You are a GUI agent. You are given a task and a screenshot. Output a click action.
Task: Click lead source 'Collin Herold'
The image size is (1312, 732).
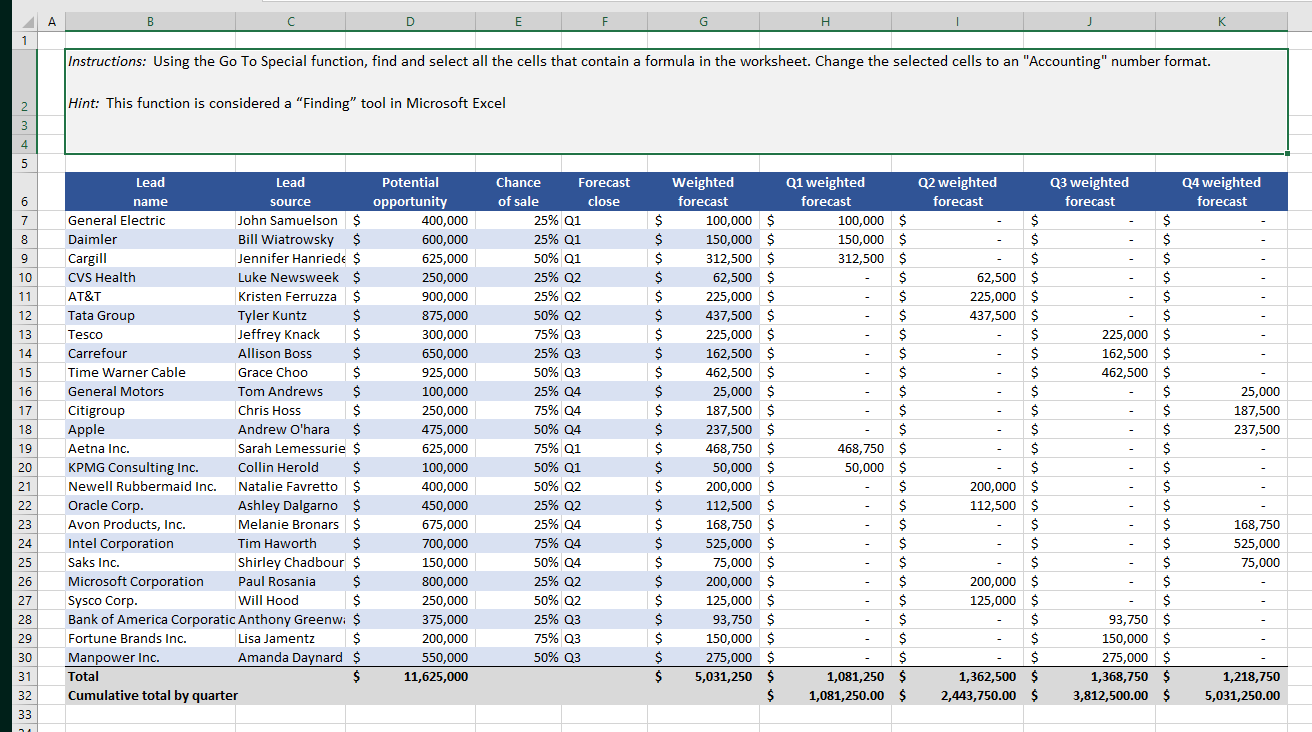pyautogui.click(x=292, y=467)
